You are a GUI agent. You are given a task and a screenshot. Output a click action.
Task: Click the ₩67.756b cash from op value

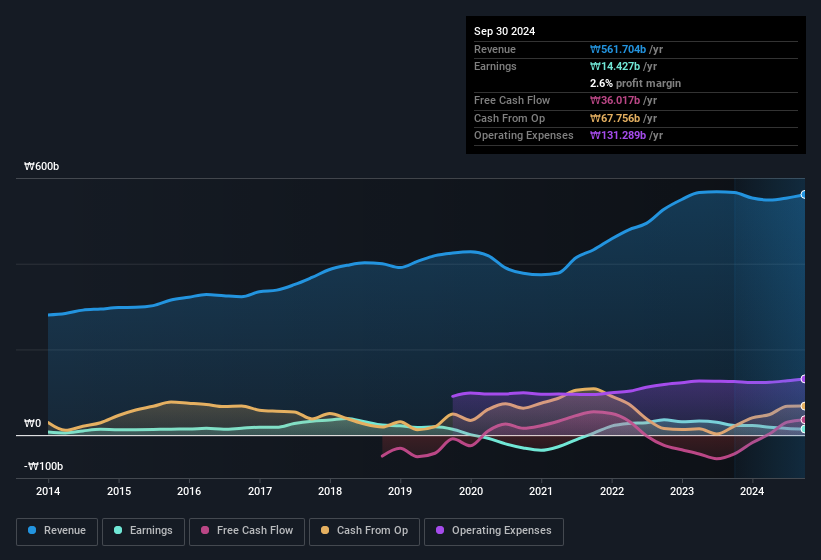click(615, 118)
